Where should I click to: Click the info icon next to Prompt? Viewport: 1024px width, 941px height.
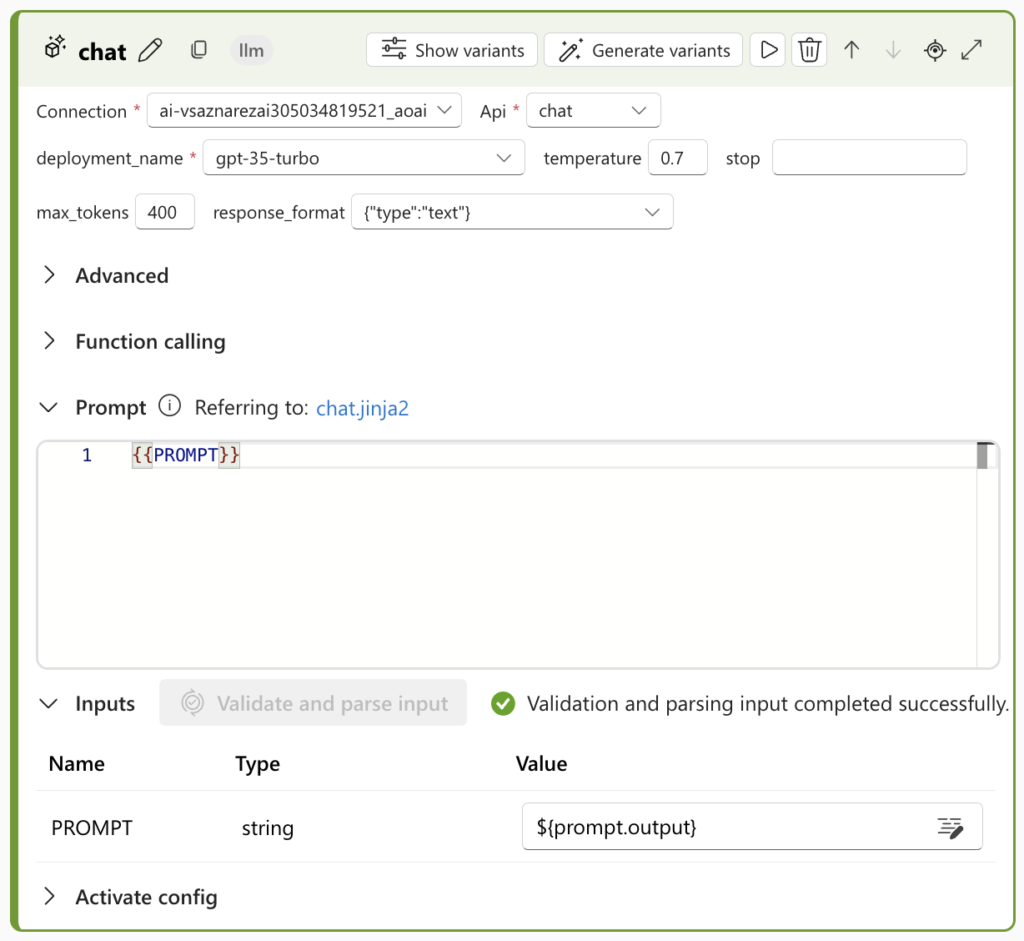pyautogui.click(x=169, y=407)
